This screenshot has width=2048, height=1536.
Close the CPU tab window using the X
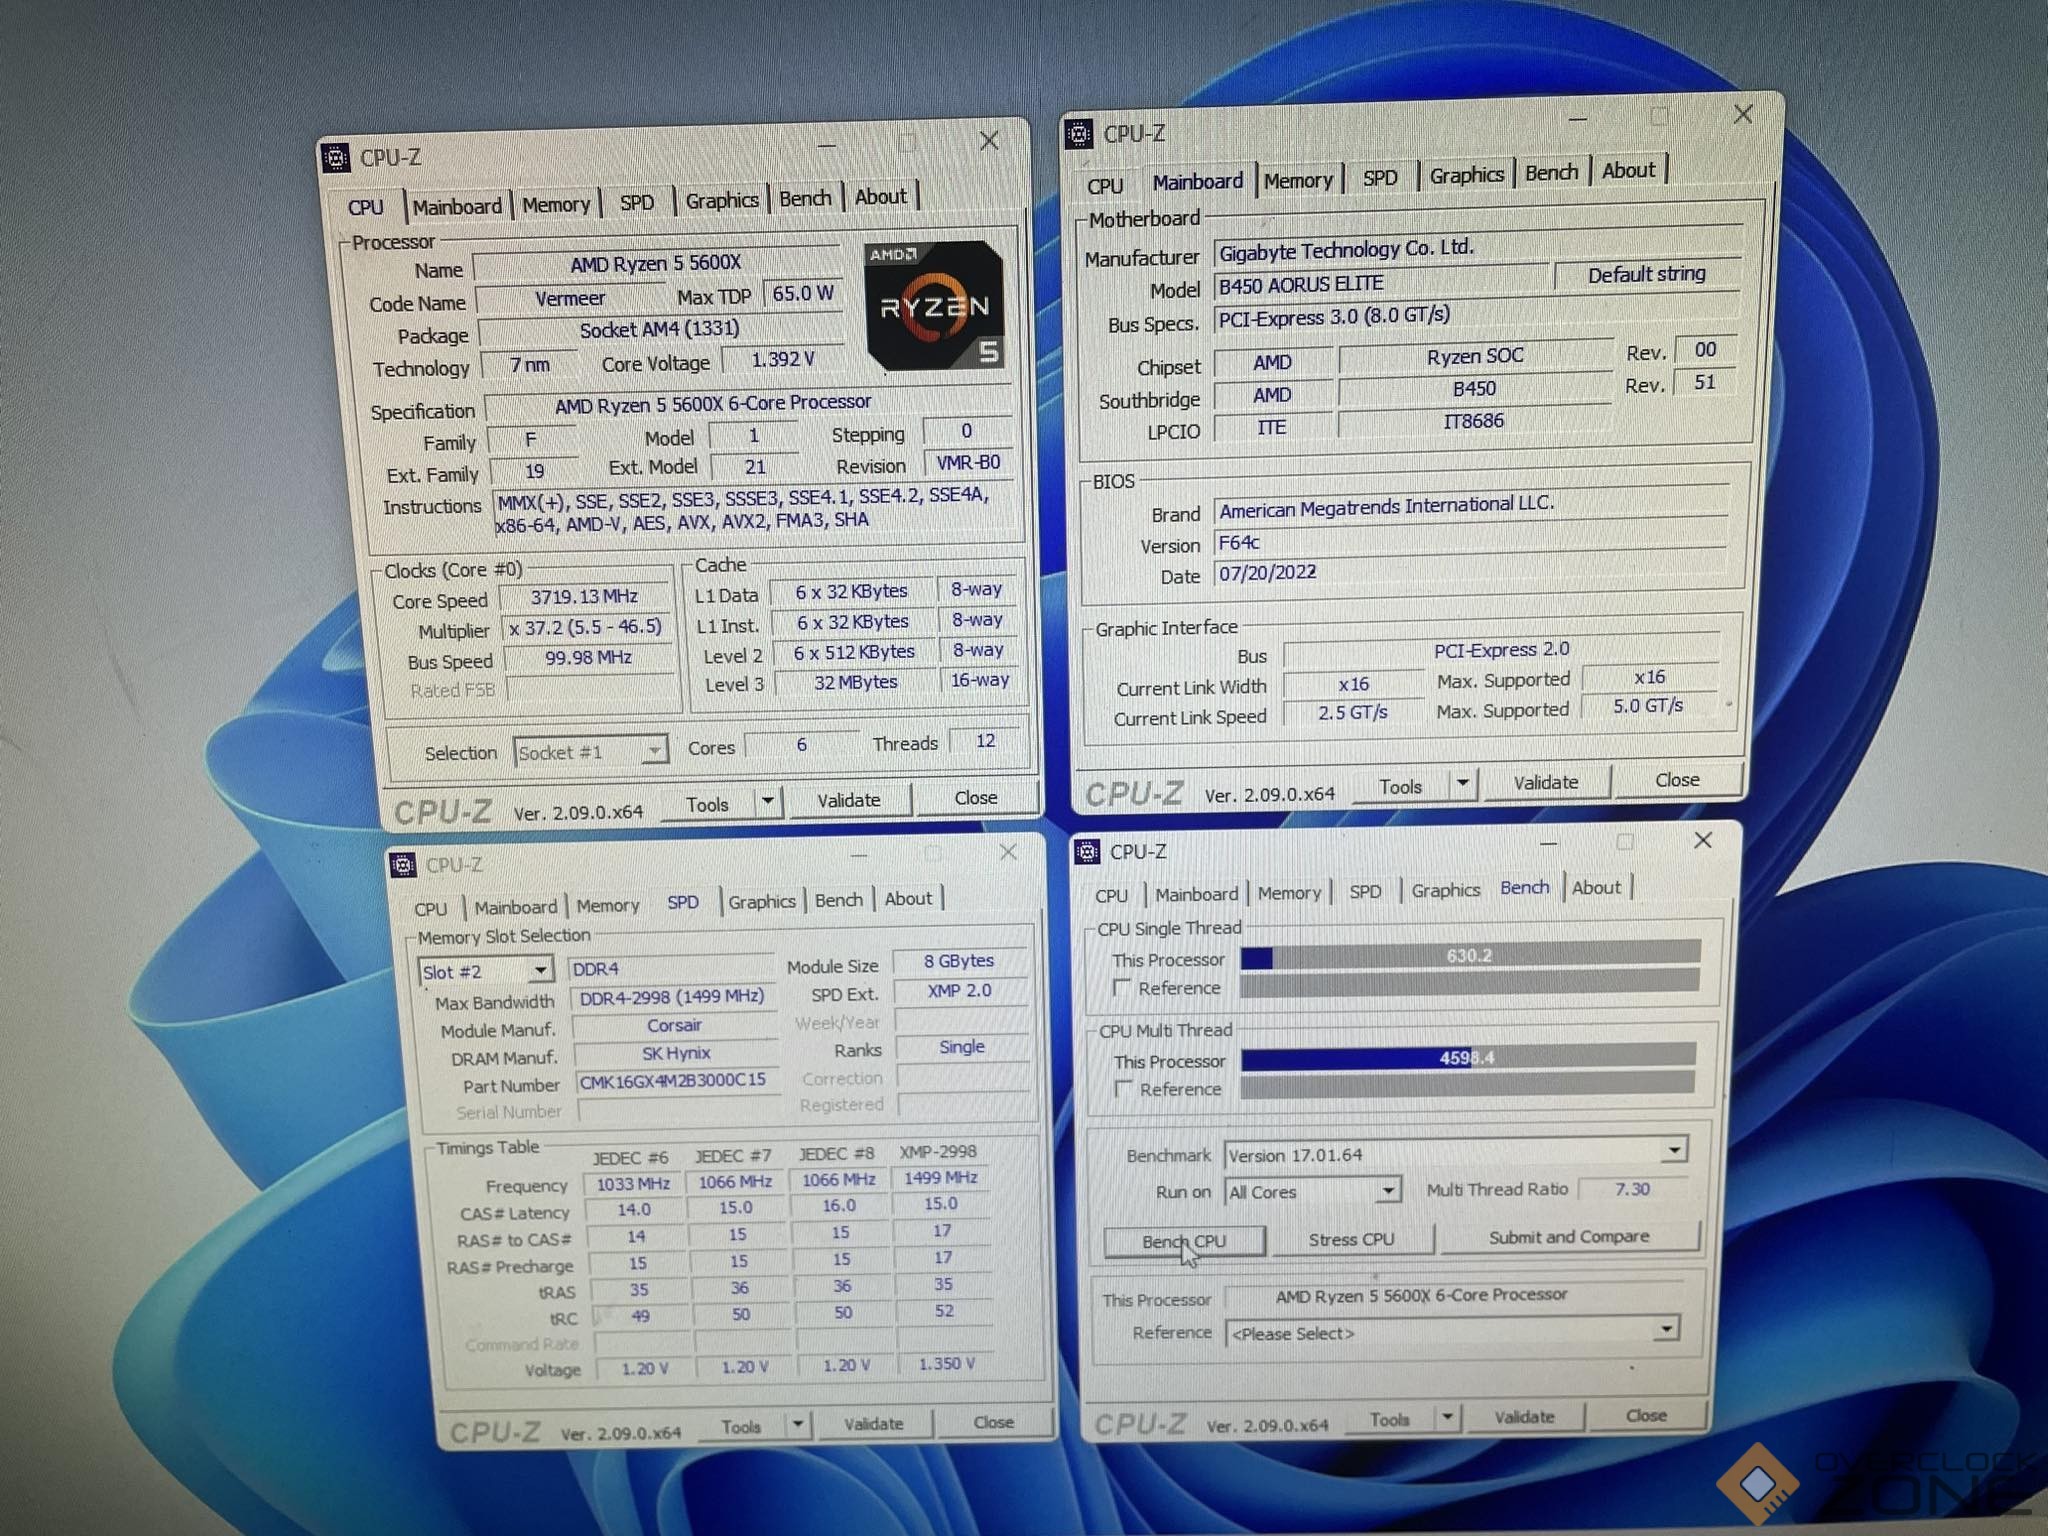tap(989, 141)
